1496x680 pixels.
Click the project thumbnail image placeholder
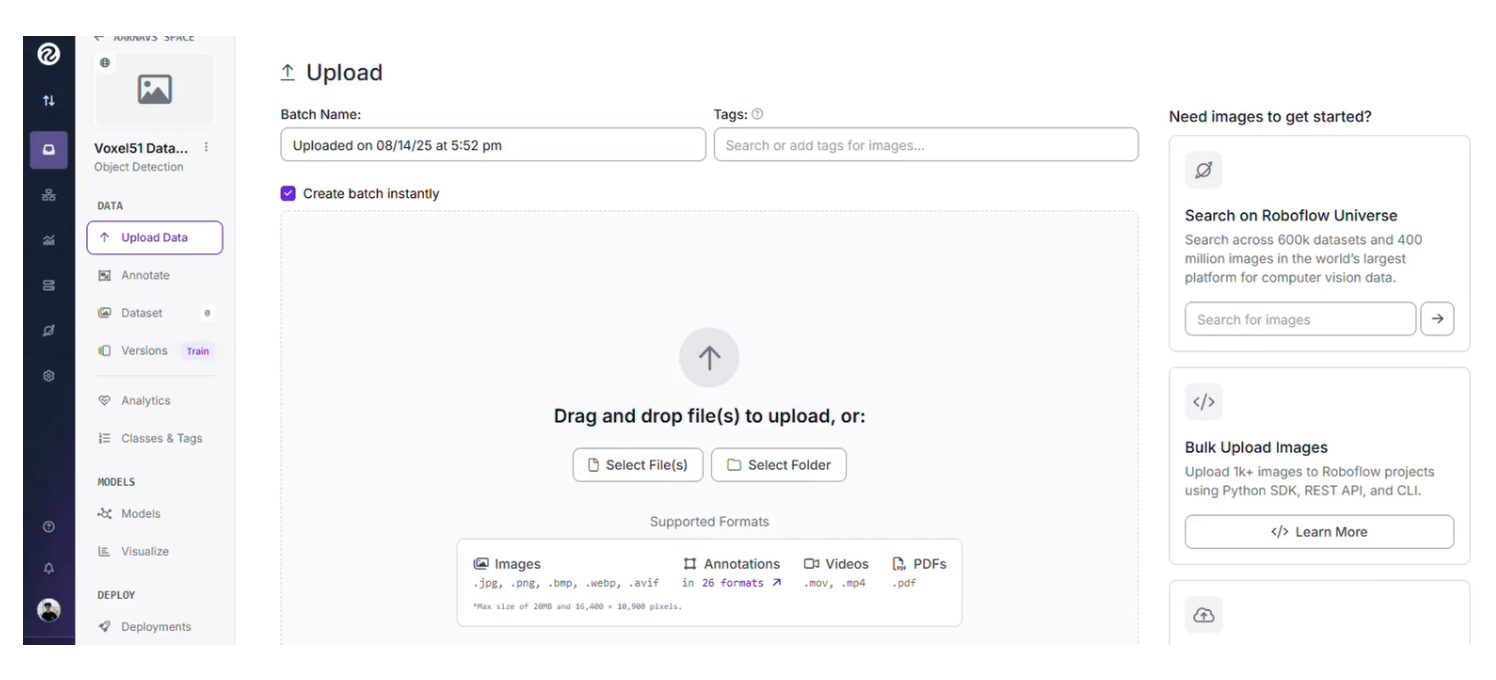tap(154, 90)
